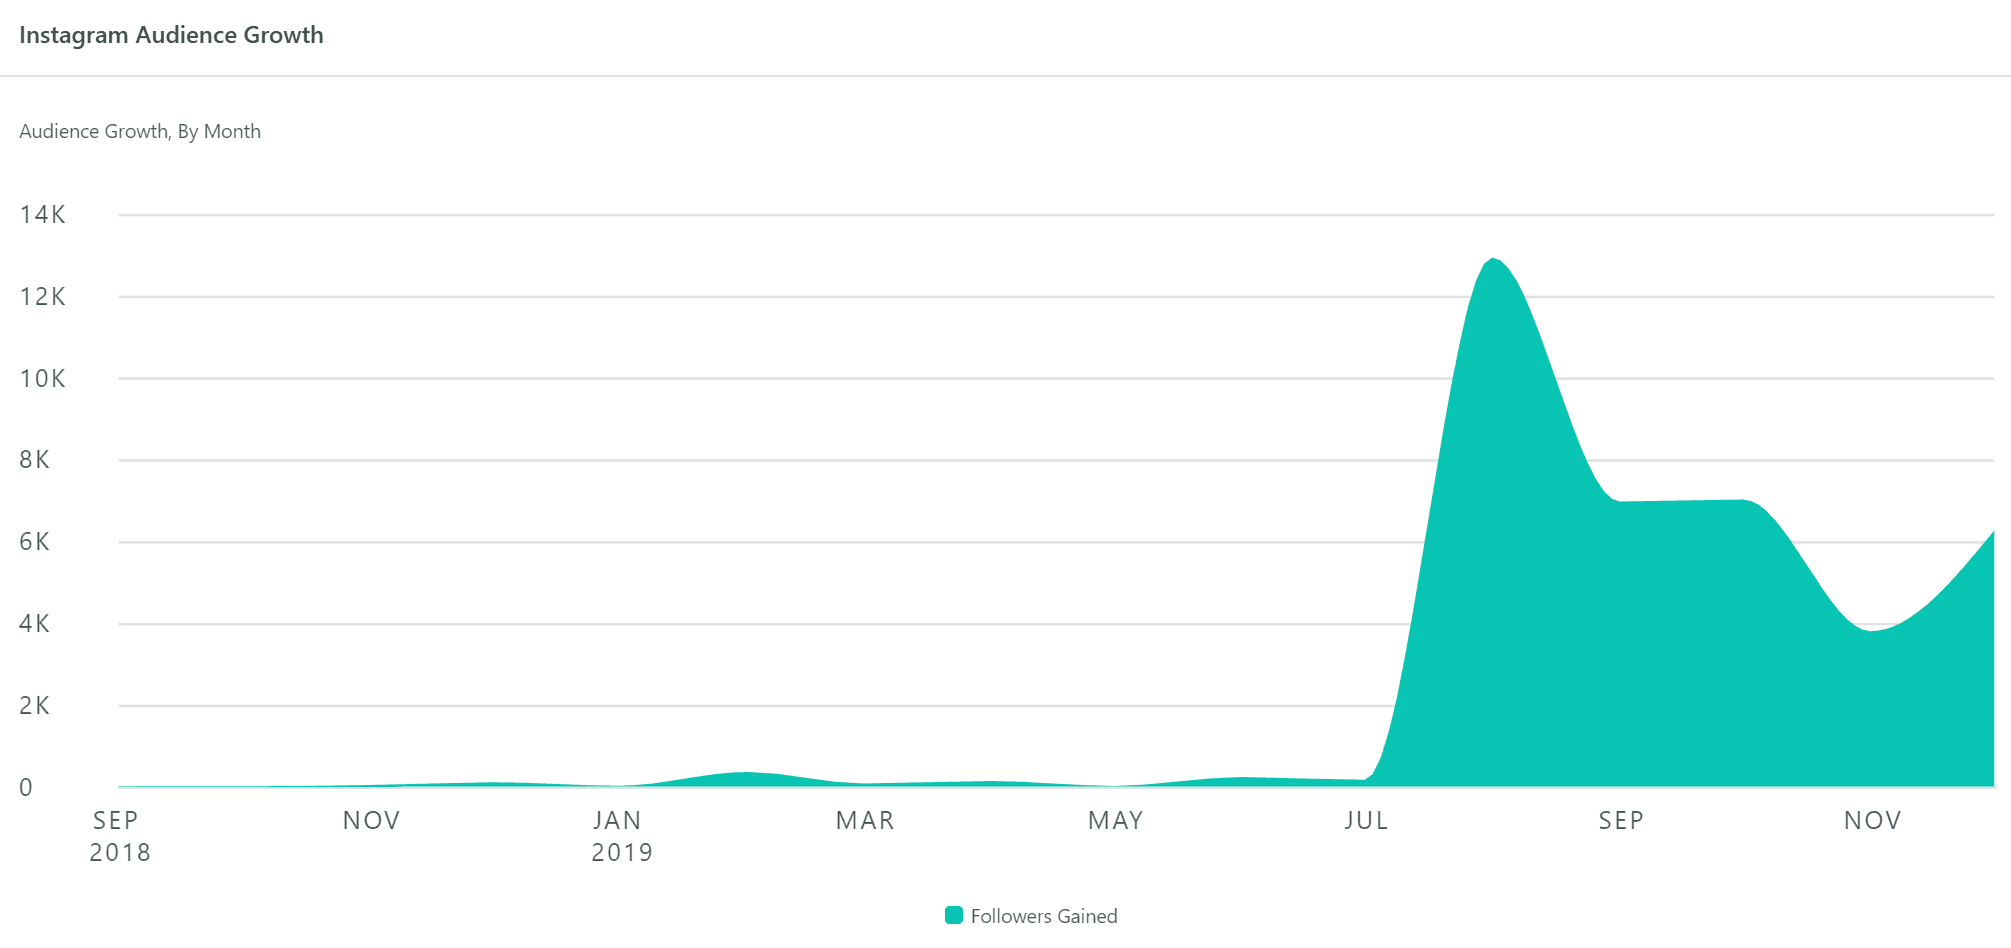Select the 2K y-axis label
Viewport: 2011px width, 948px height.
click(34, 706)
